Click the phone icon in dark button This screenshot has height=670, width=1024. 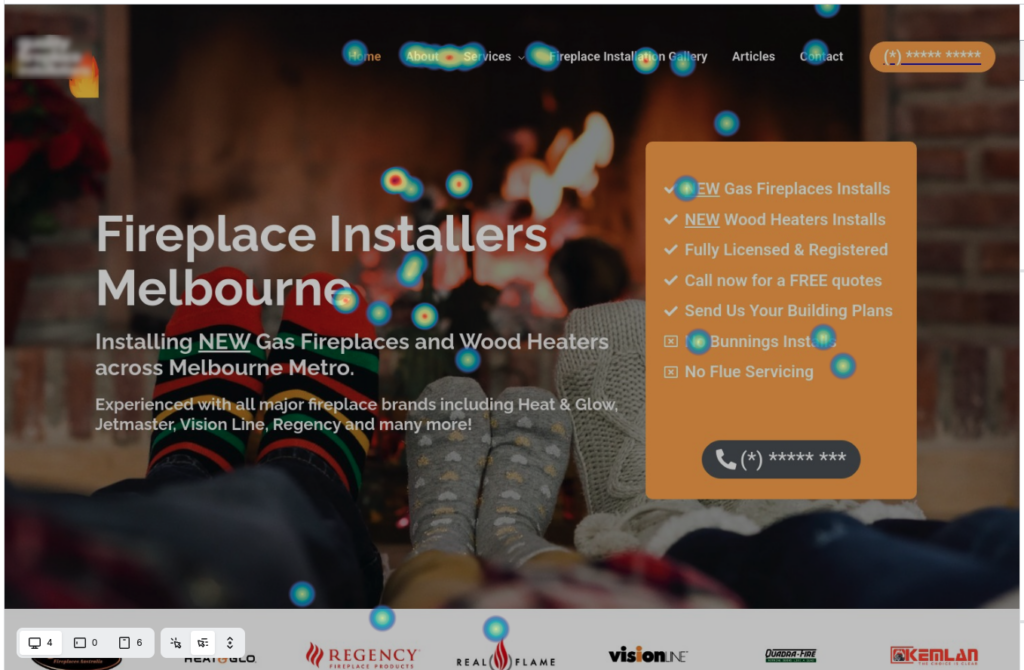(726, 459)
